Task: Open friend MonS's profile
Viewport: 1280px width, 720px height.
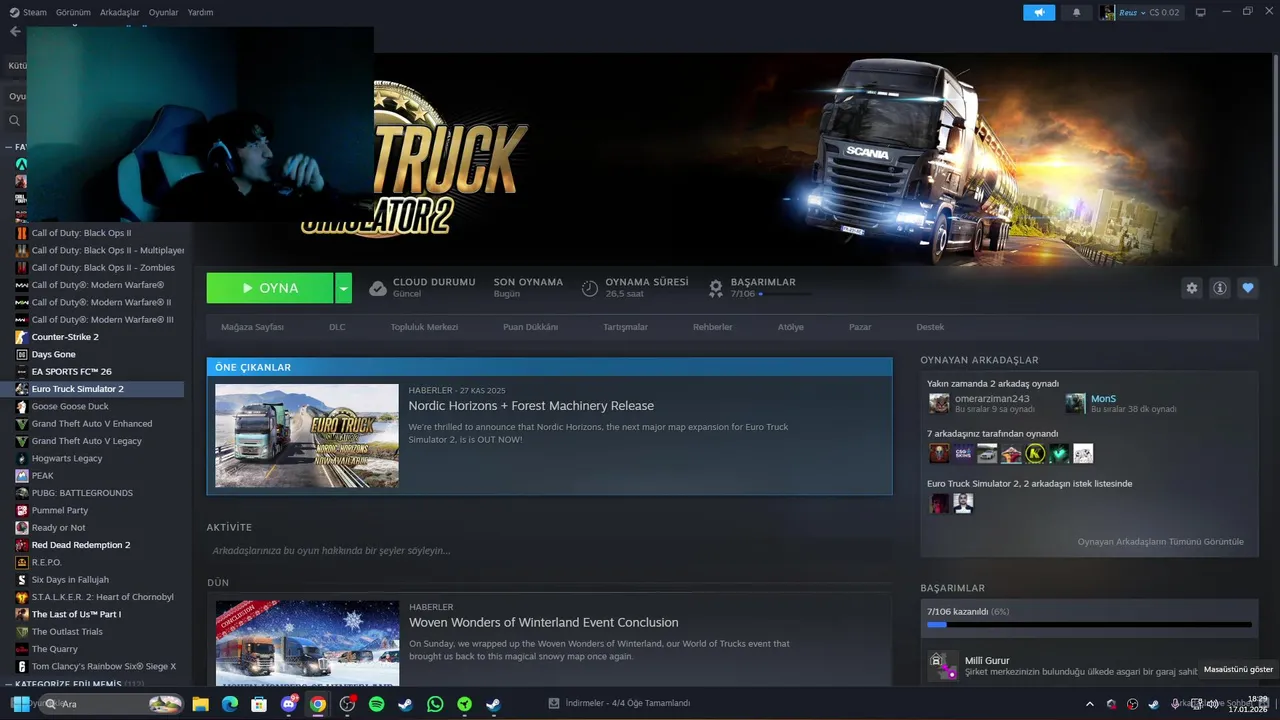Action: click(x=1103, y=399)
